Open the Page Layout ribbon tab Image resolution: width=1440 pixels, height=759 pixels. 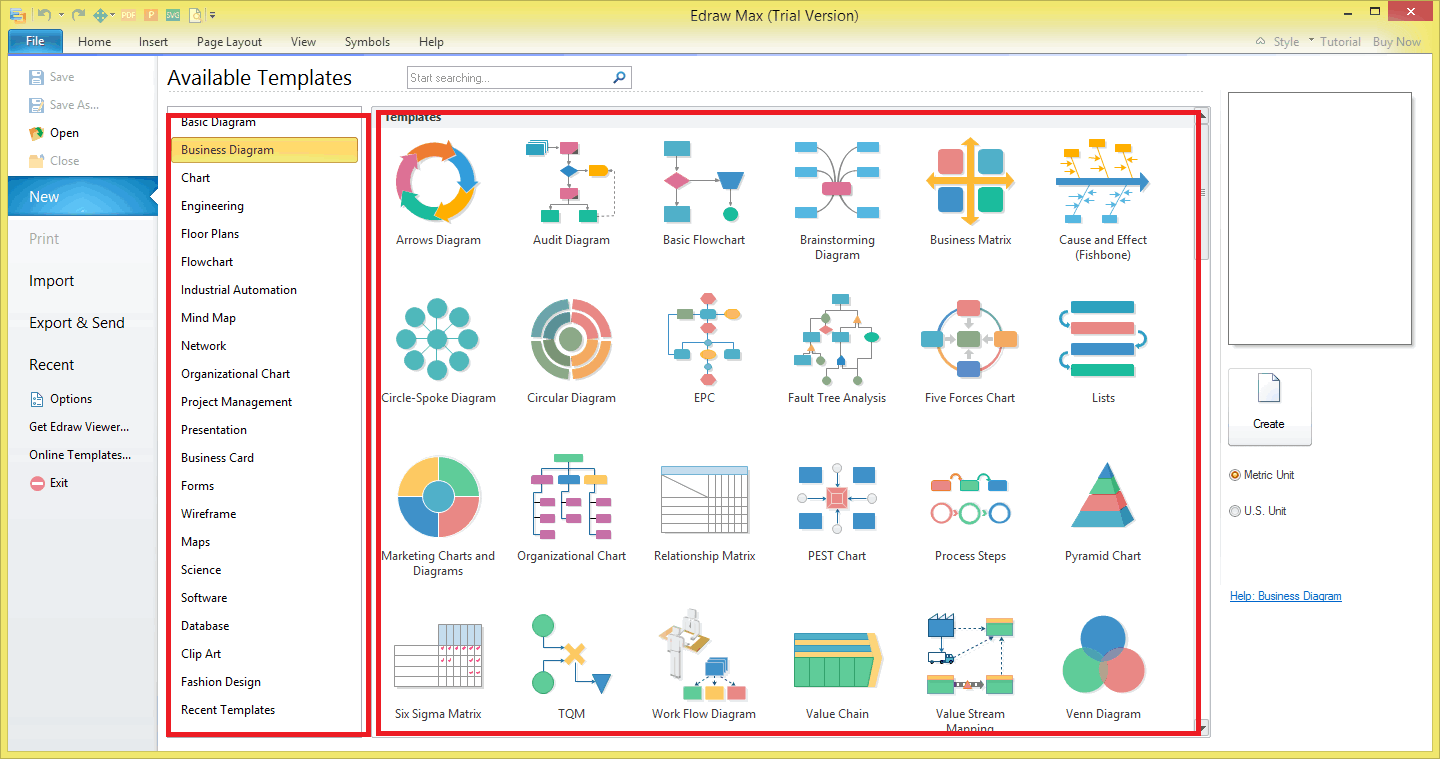click(229, 42)
